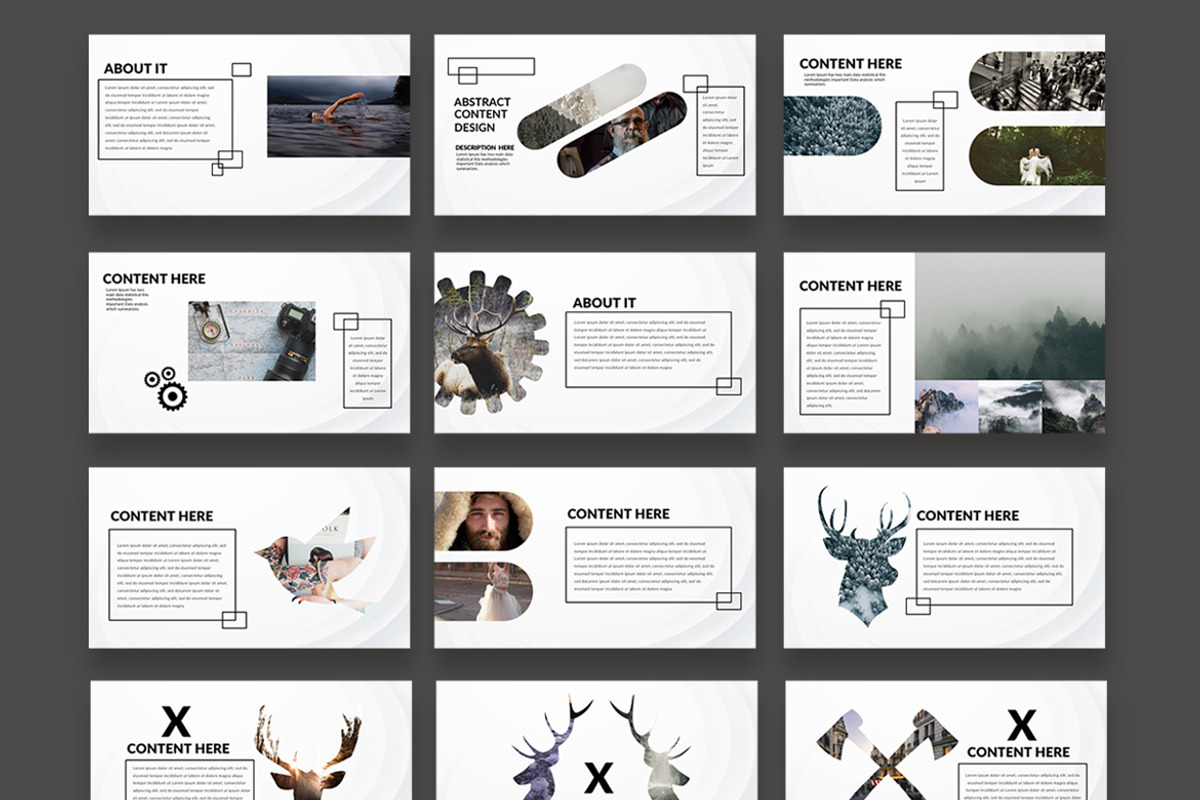This screenshot has width=1200, height=800.
Task: Select CONTENT HERE heading above the gears slide
Action: tap(154, 279)
